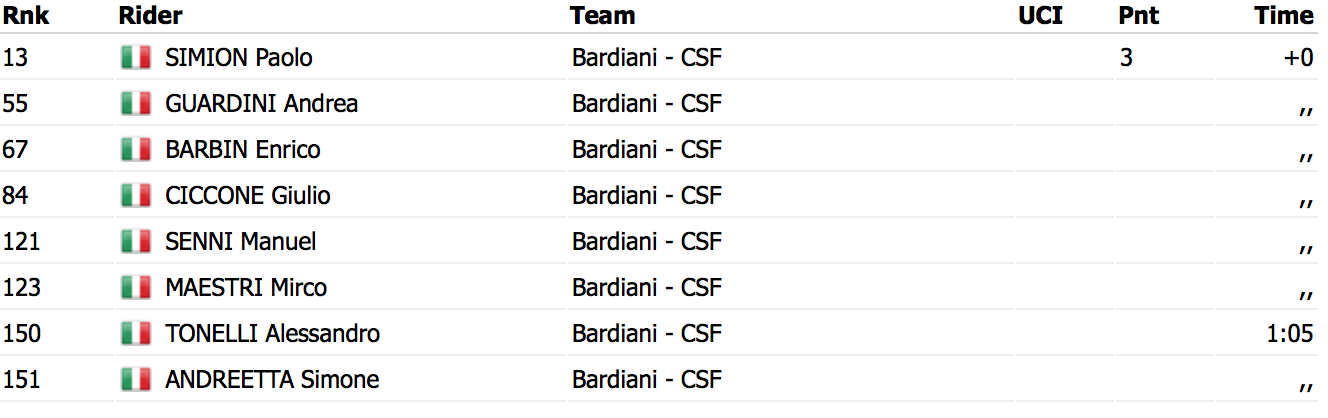Click the flag icon next to CICCONE Giulio
Image resolution: width=1328 pixels, height=418 pixels.
135,196
